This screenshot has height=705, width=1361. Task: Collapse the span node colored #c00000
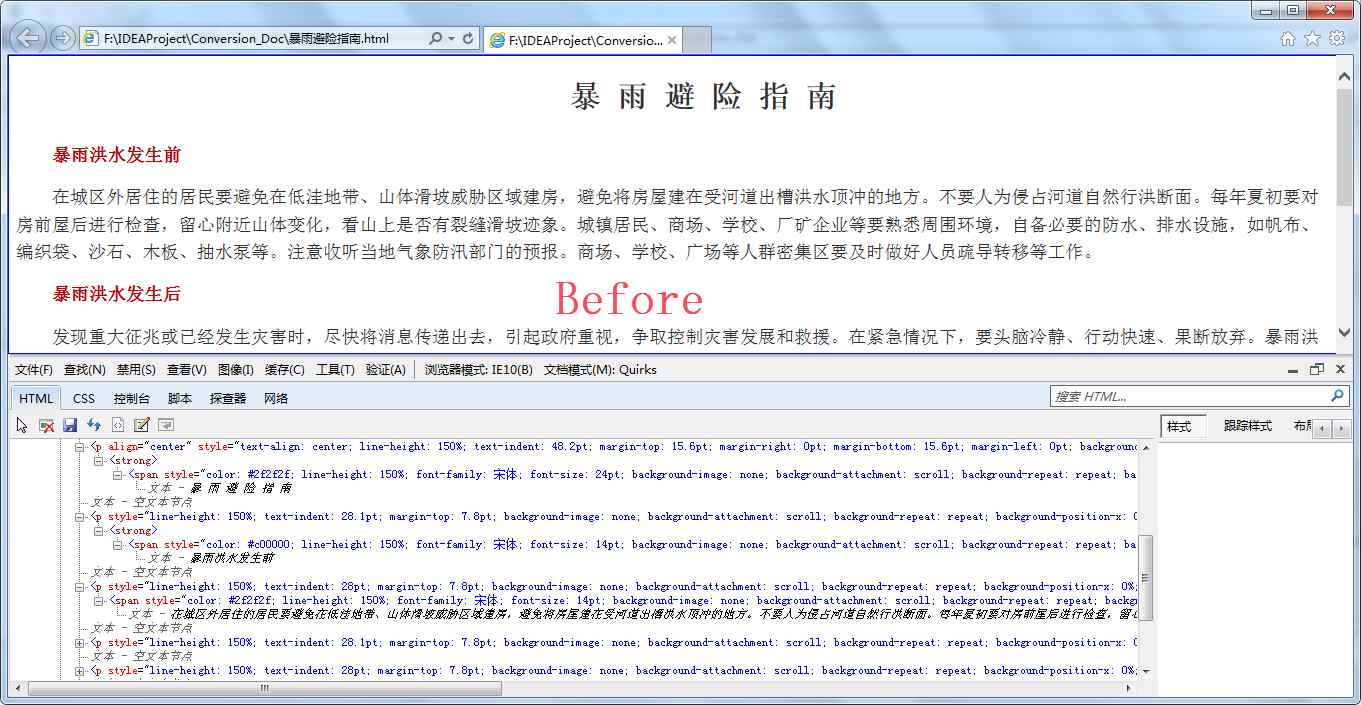[118, 545]
